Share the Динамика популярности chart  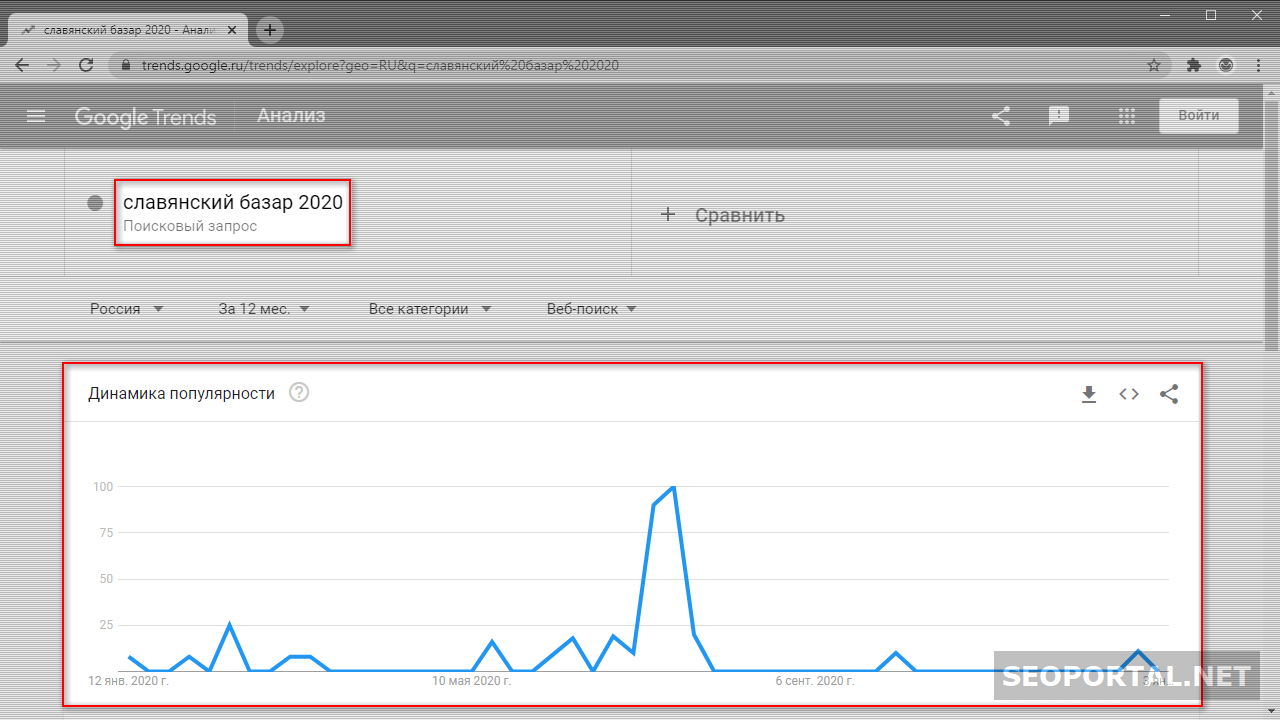pyautogui.click(x=1169, y=394)
